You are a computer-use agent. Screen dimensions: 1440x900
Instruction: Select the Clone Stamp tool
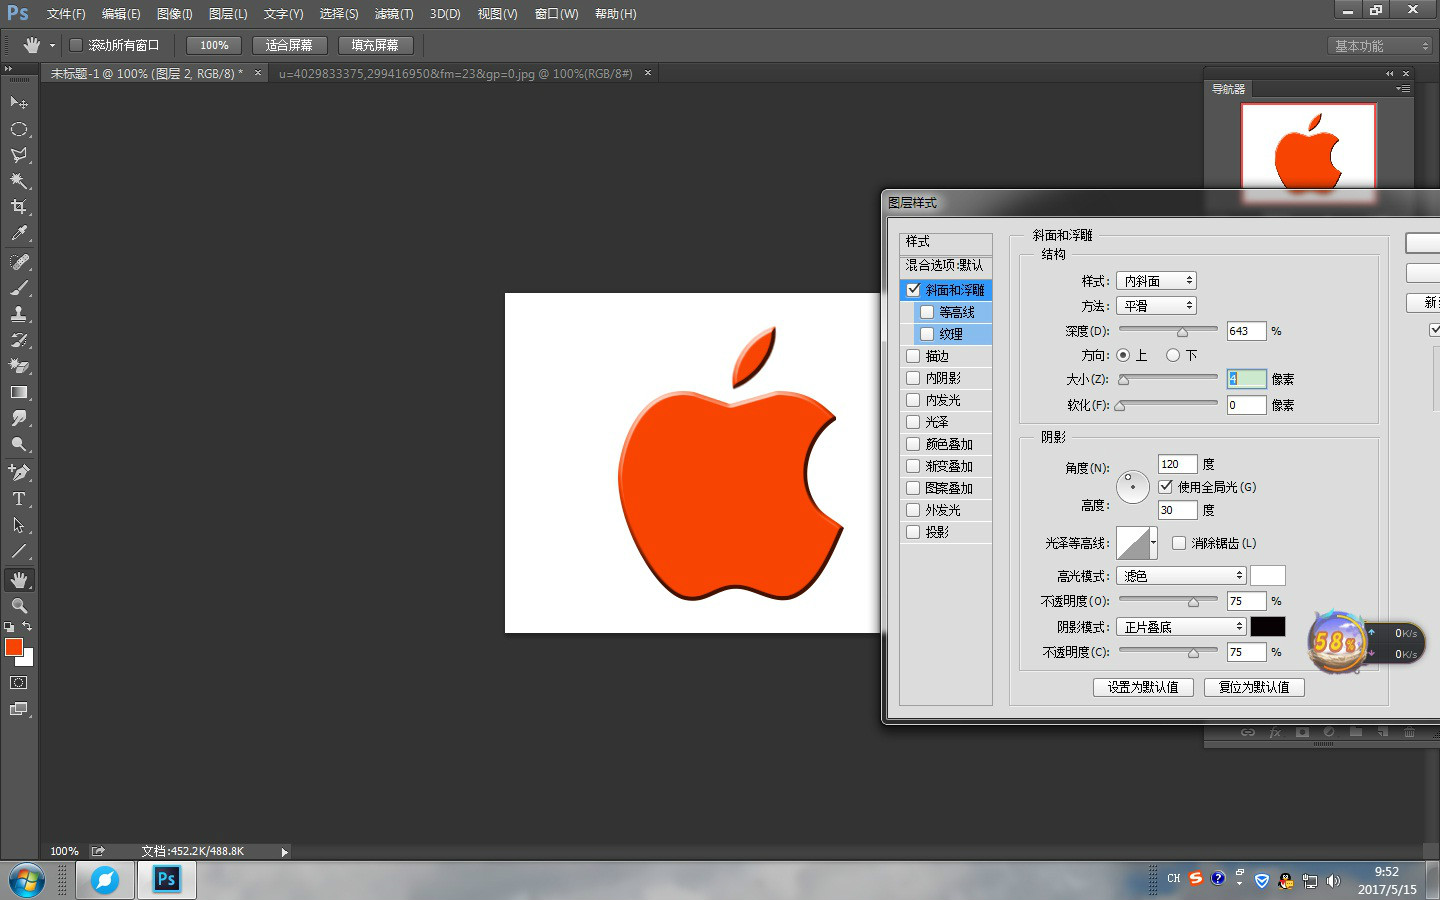[19, 314]
